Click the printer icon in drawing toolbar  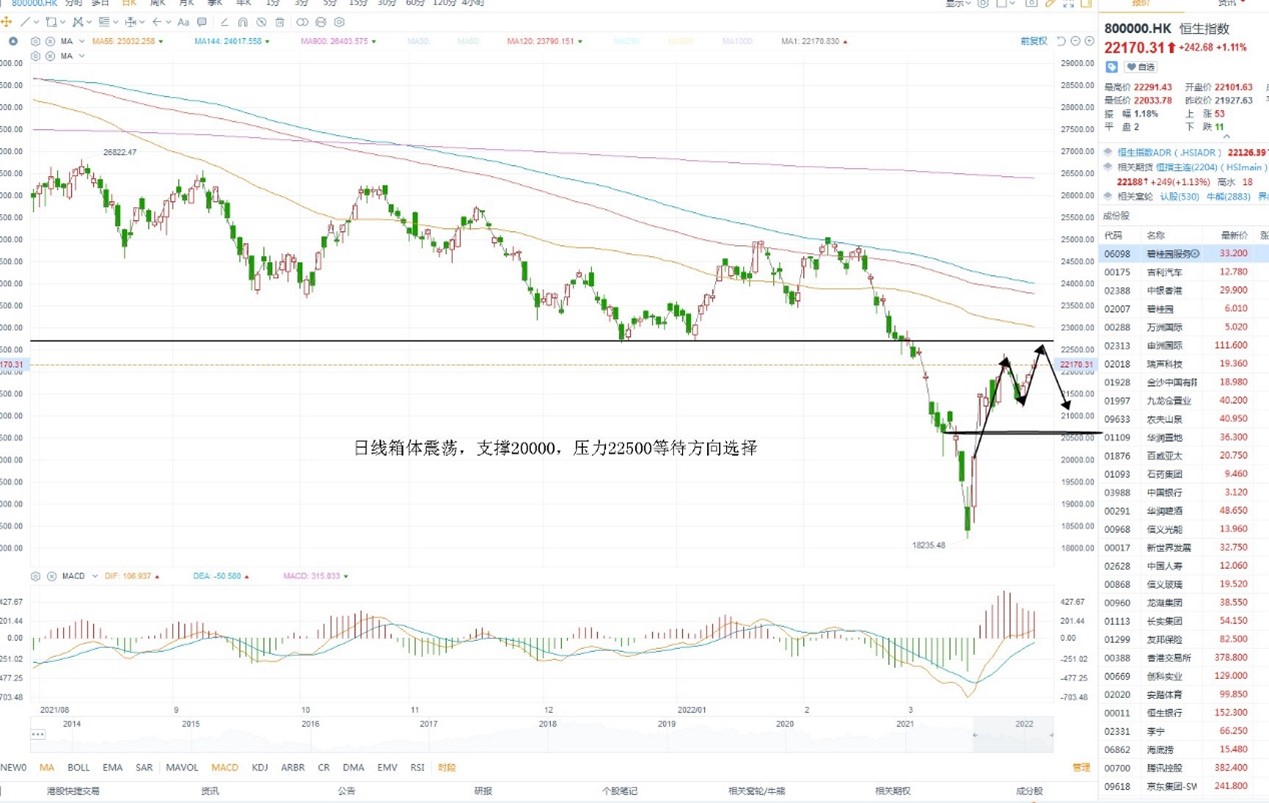pyautogui.click(x=321, y=22)
